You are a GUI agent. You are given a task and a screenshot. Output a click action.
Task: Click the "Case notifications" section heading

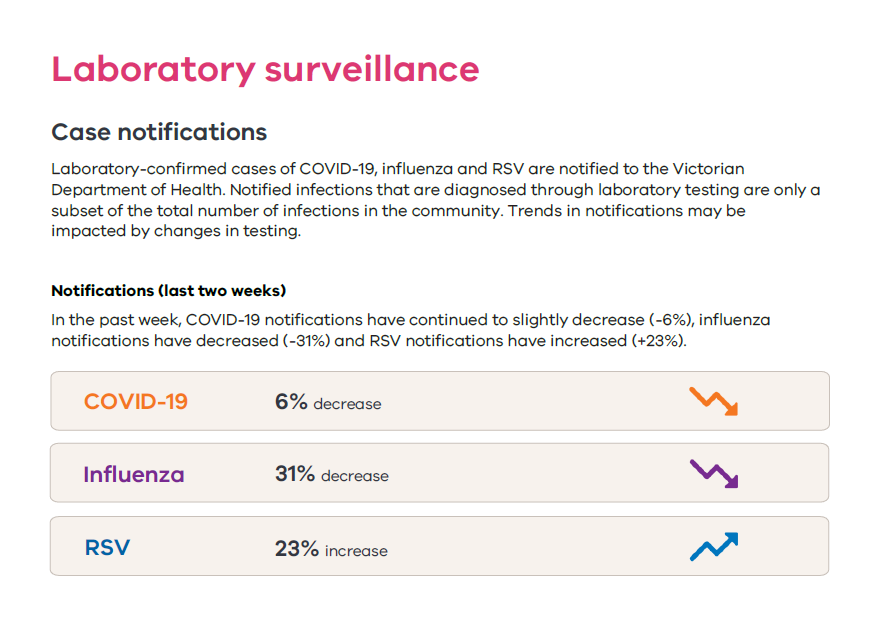tap(159, 132)
